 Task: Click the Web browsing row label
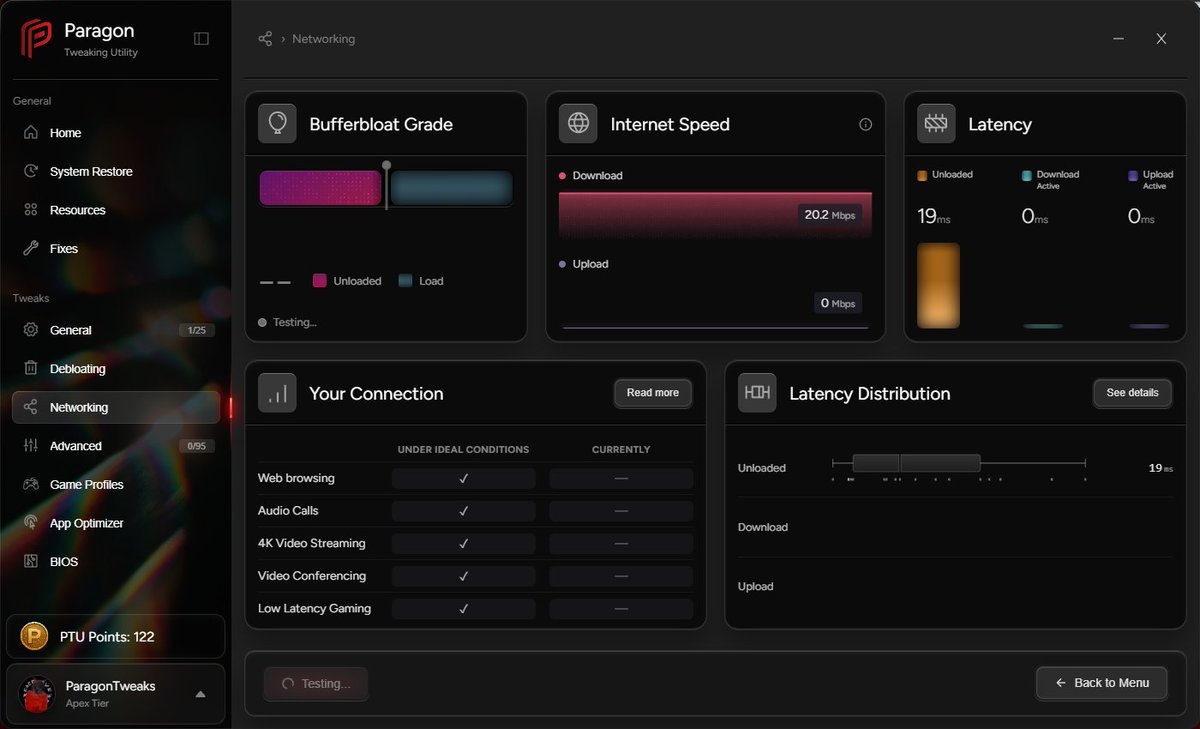[x=296, y=478]
